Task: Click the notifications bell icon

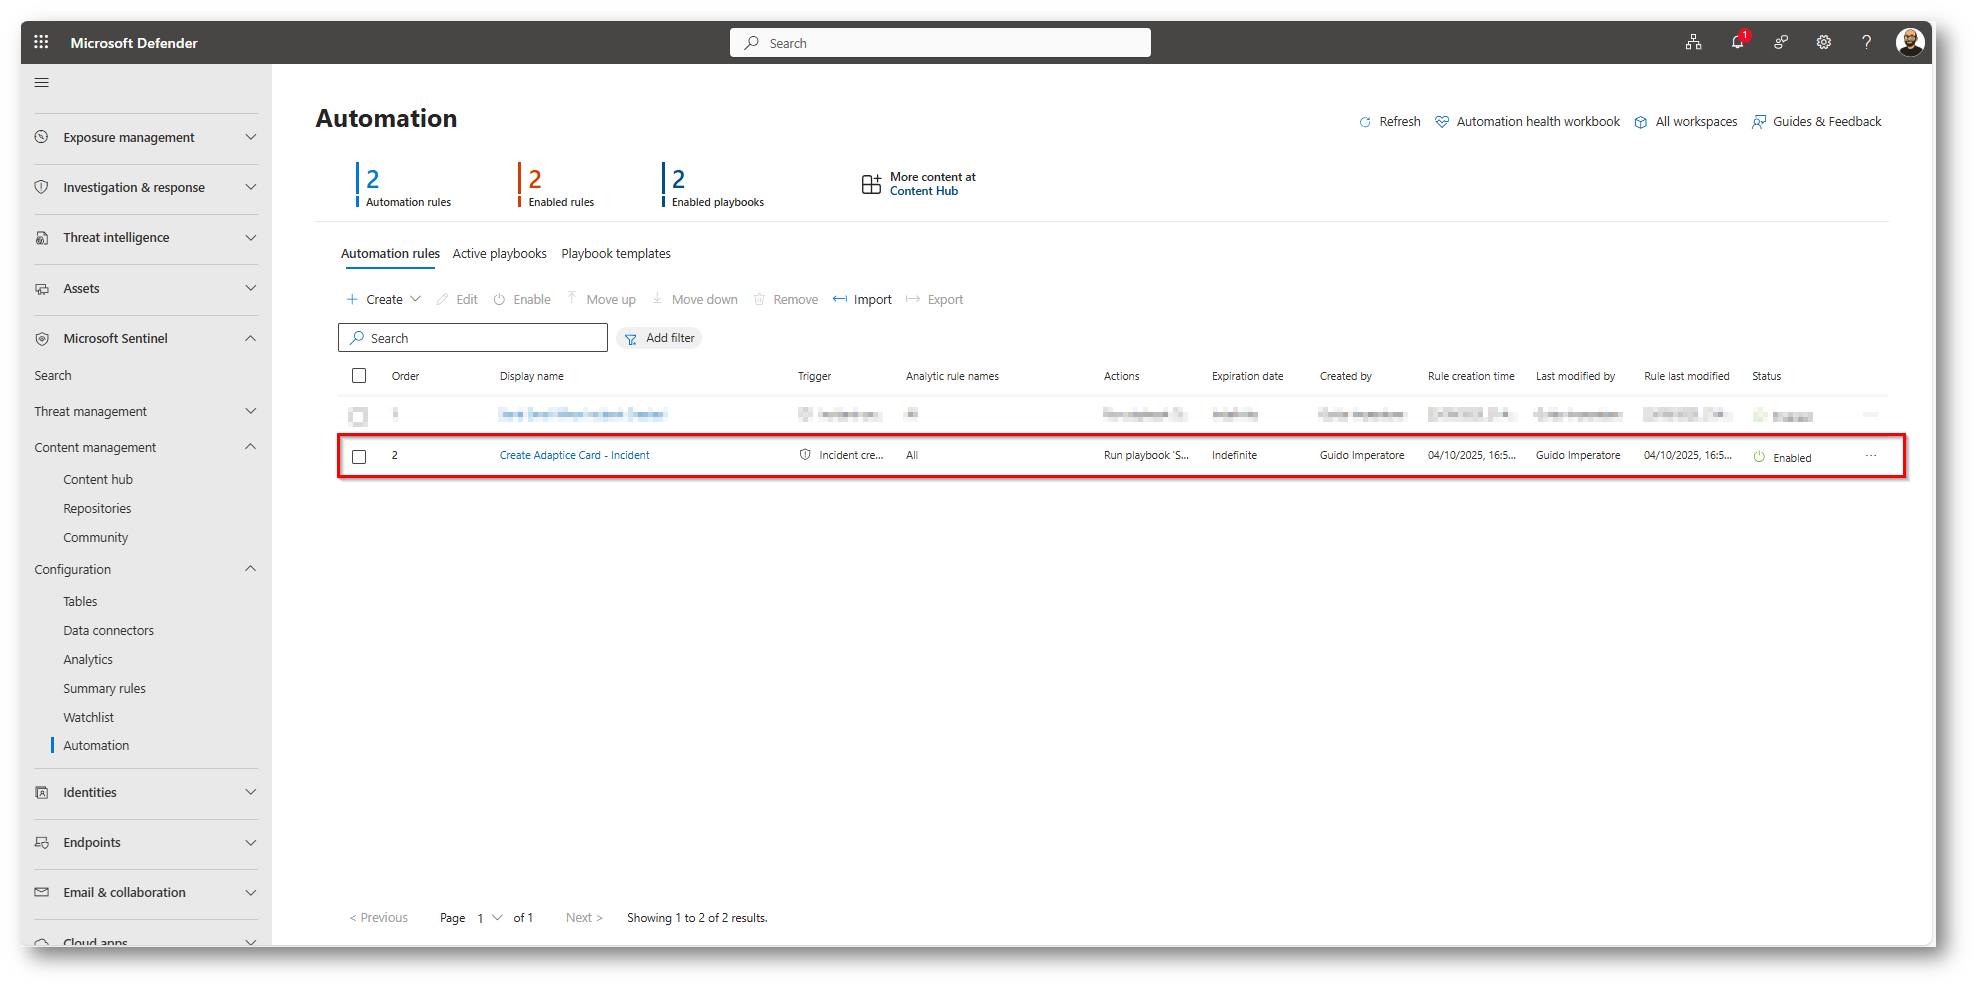Action: [x=1737, y=42]
